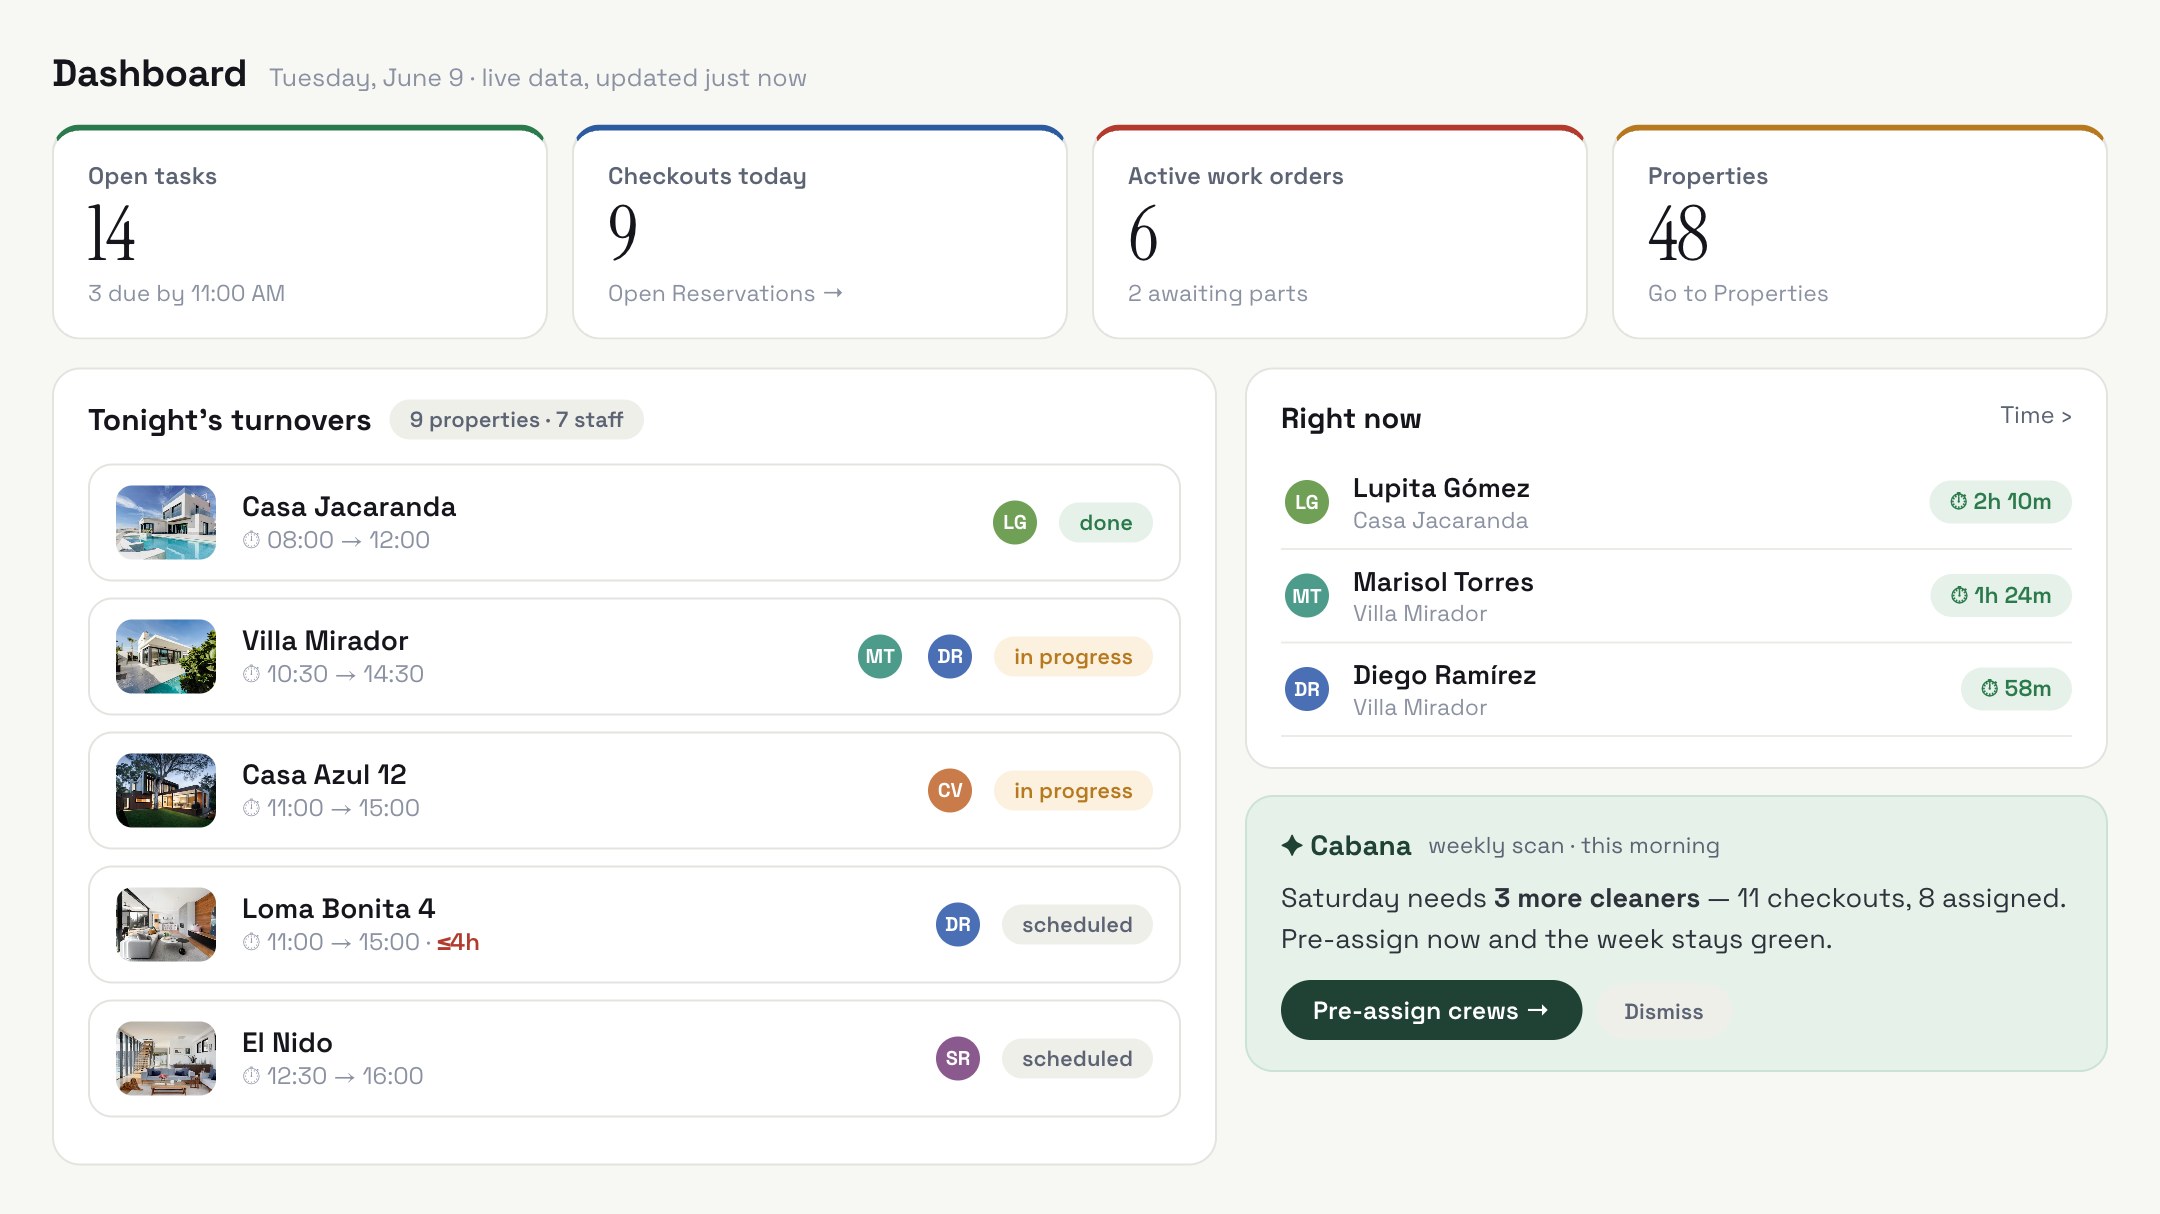Click Marisol Torres's MT avatar in Right now
The height and width of the screenshot is (1214, 2160).
point(1307,596)
